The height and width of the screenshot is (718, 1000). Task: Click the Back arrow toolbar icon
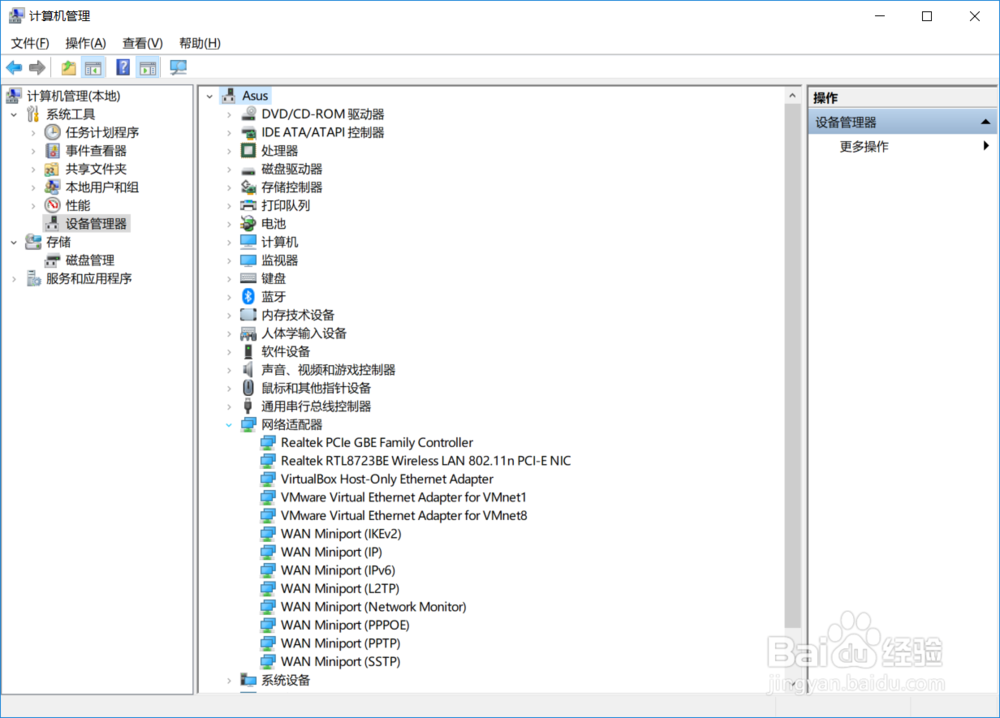click(14, 68)
